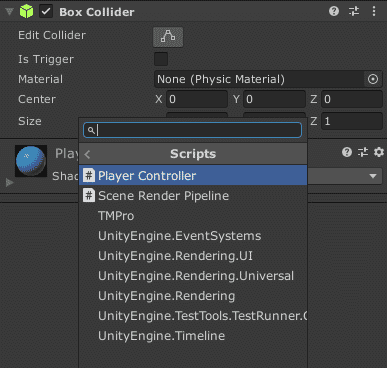
Task: Click the green Box Collider cube icon
Action: [x=26, y=12]
